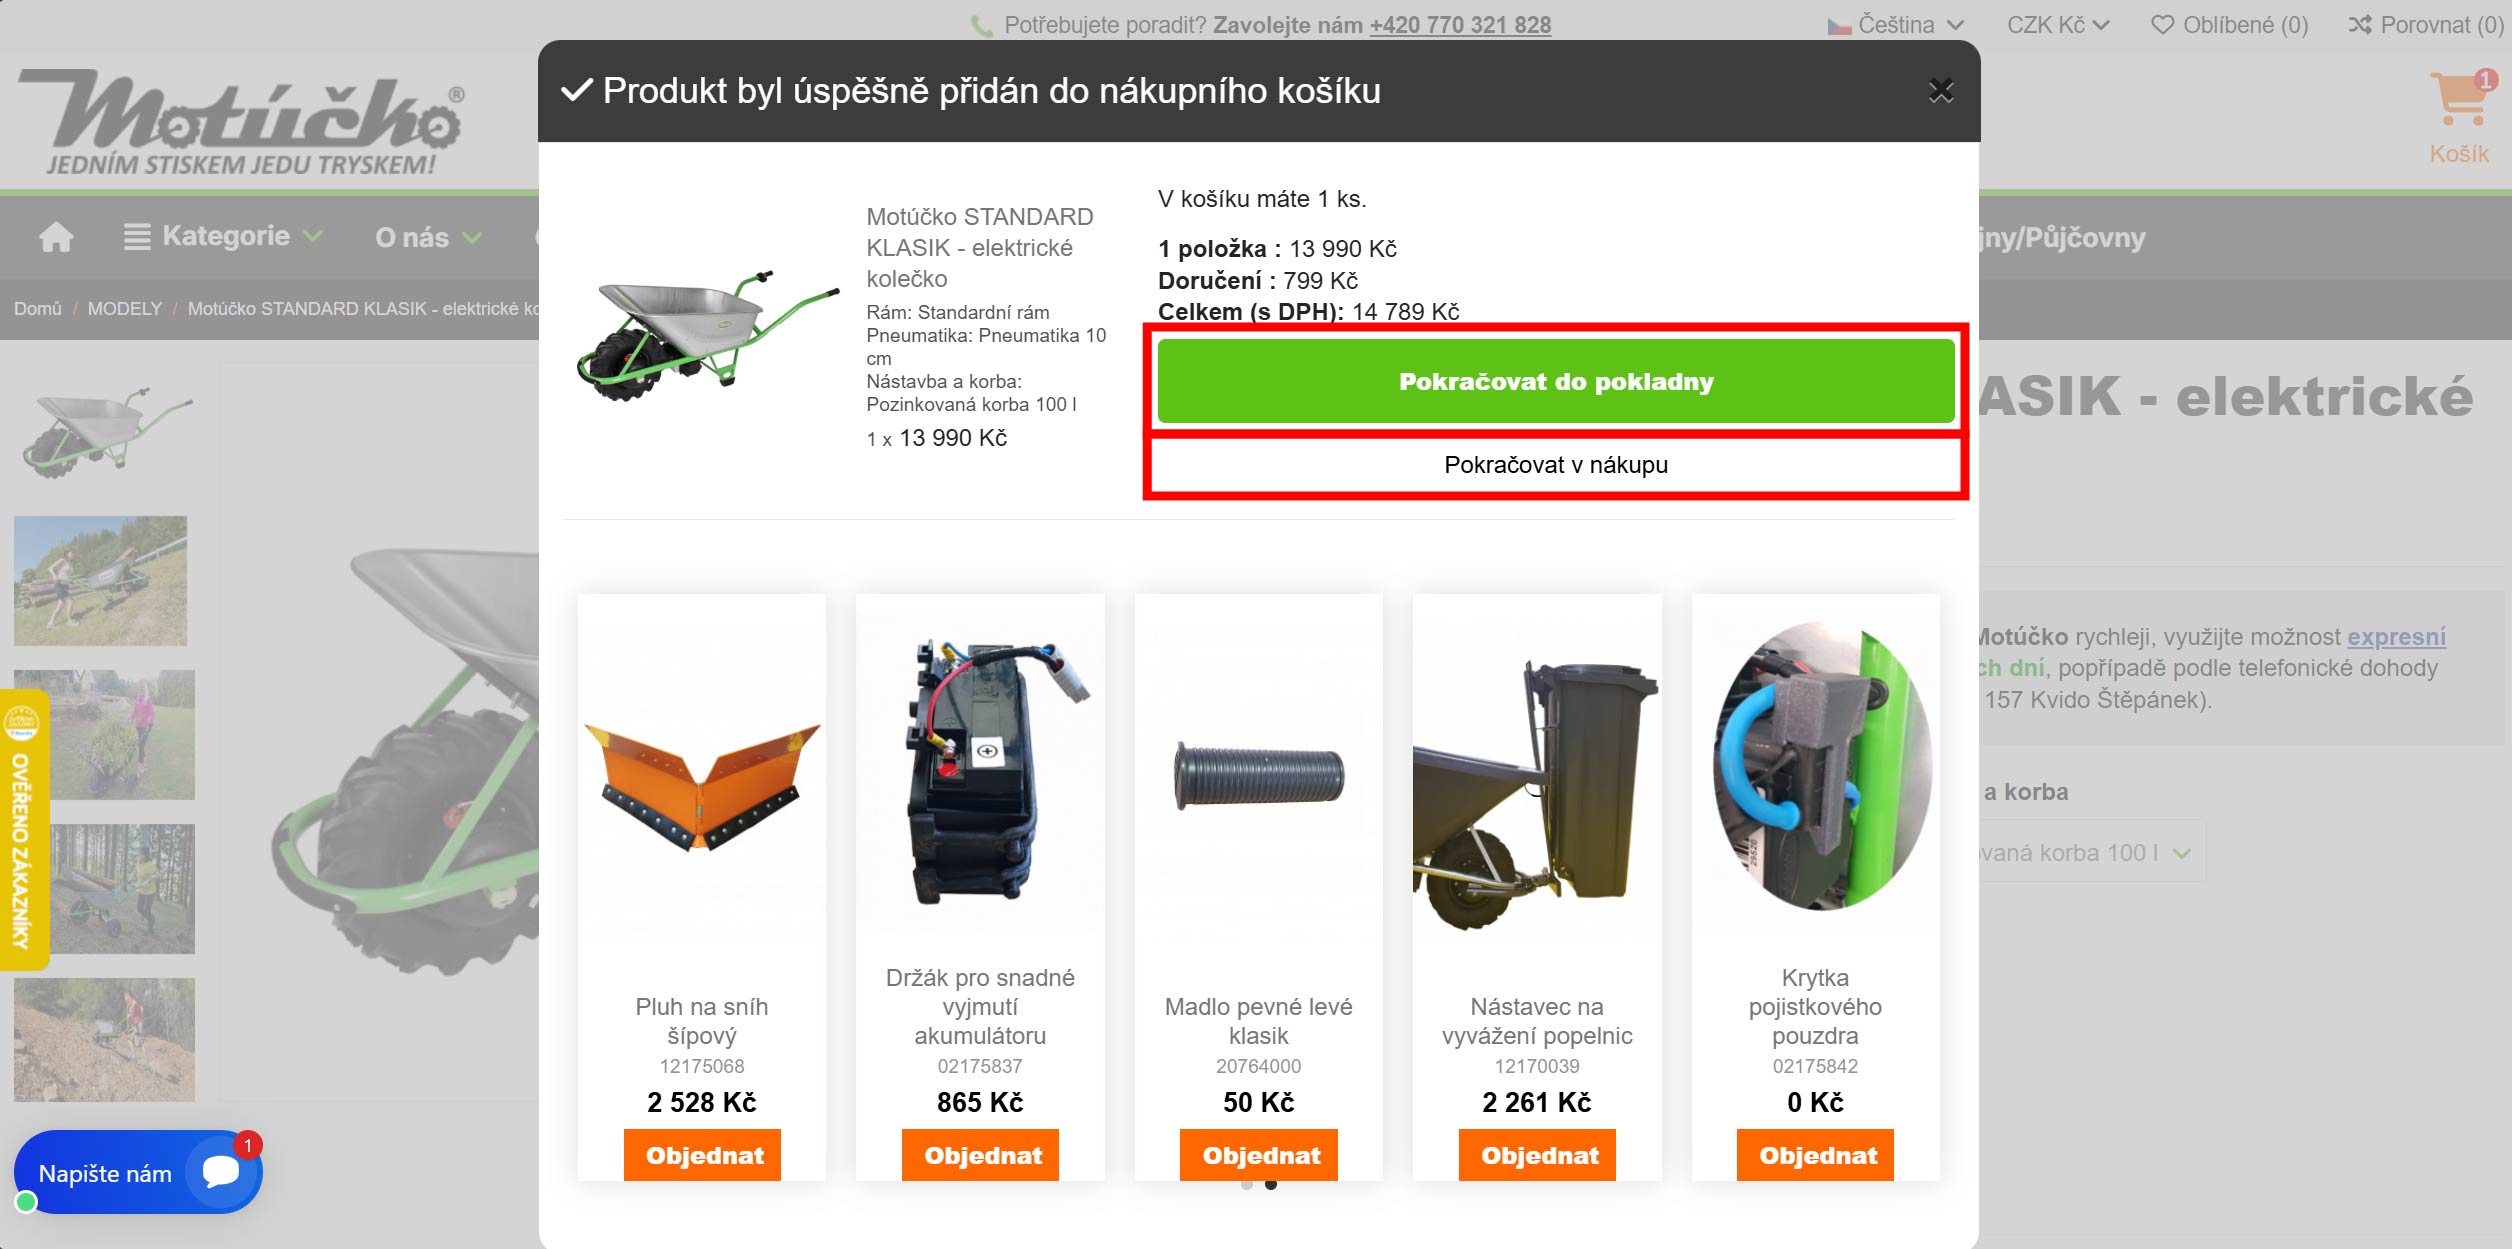The width and height of the screenshot is (2512, 1249).
Task: Expand the Čeština language dropdown
Action: tap(1895, 25)
